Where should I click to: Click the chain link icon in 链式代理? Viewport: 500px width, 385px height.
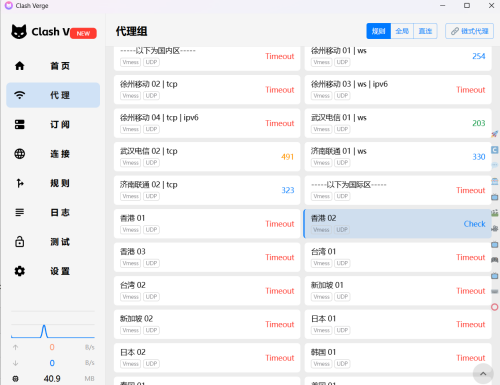coord(455,31)
